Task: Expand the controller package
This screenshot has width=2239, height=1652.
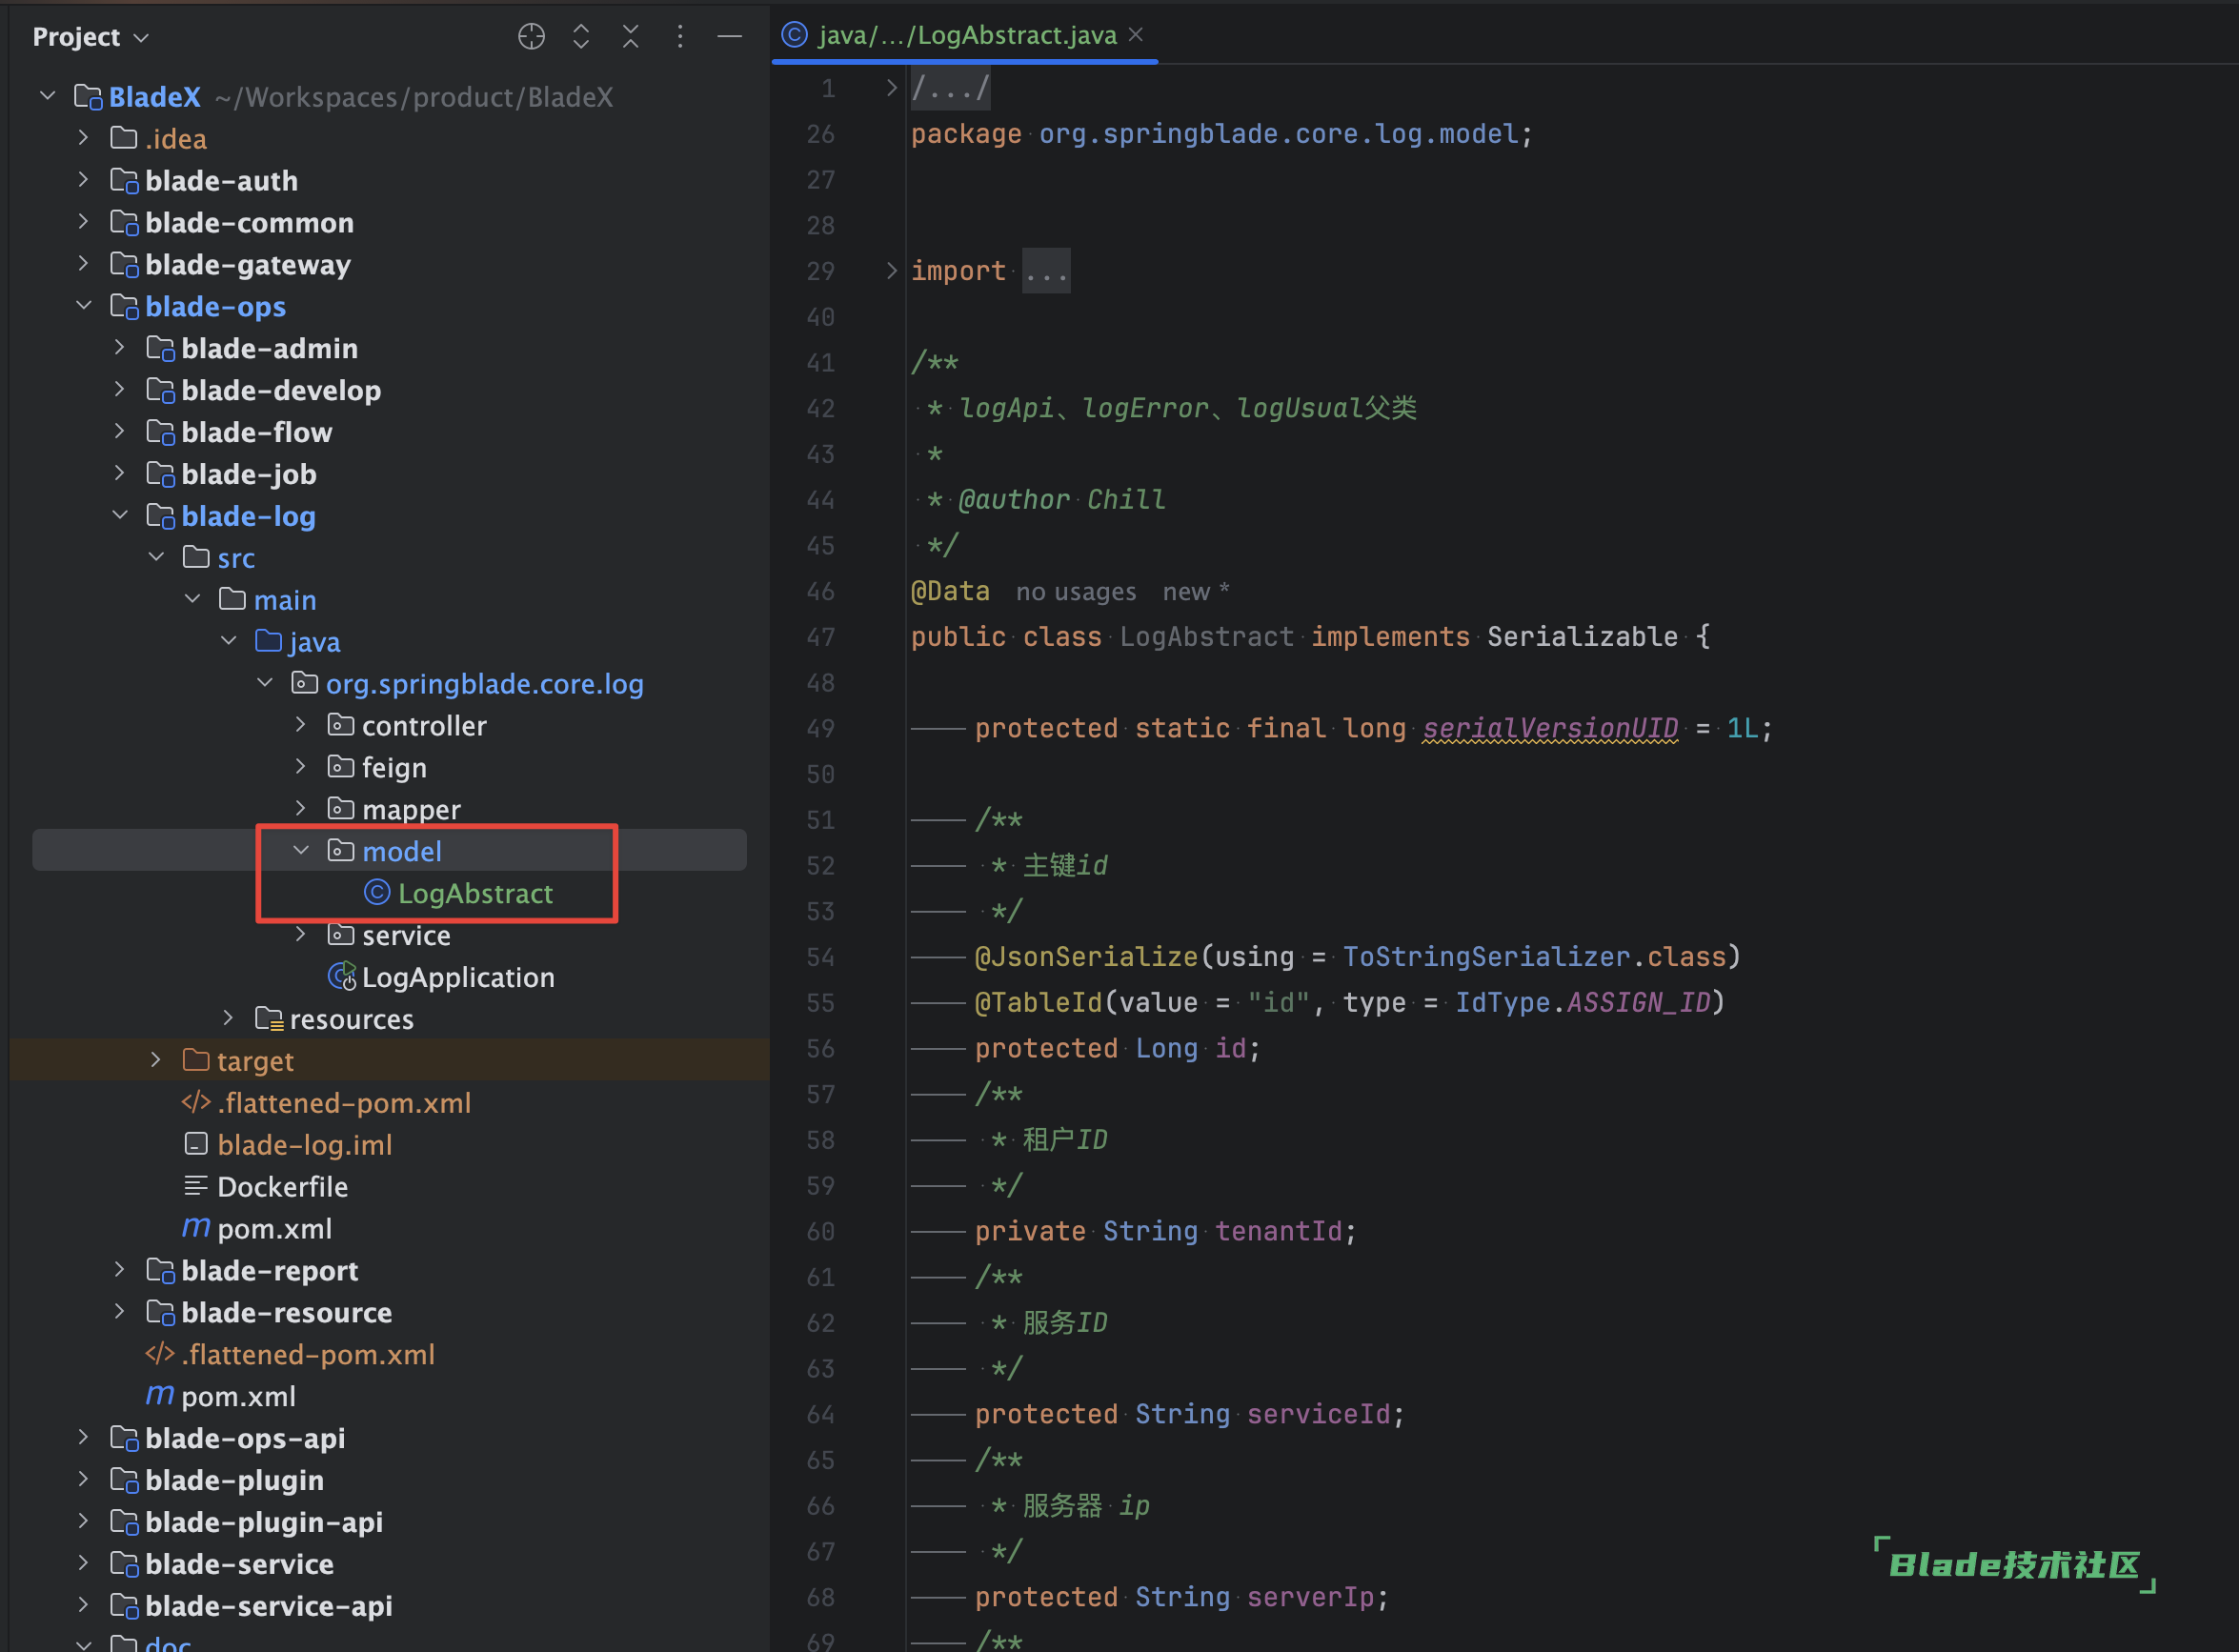Action: [x=301, y=725]
